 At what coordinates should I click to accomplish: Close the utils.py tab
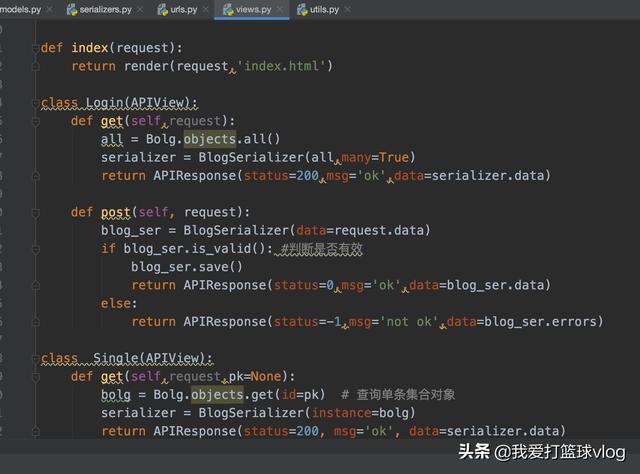point(347,9)
